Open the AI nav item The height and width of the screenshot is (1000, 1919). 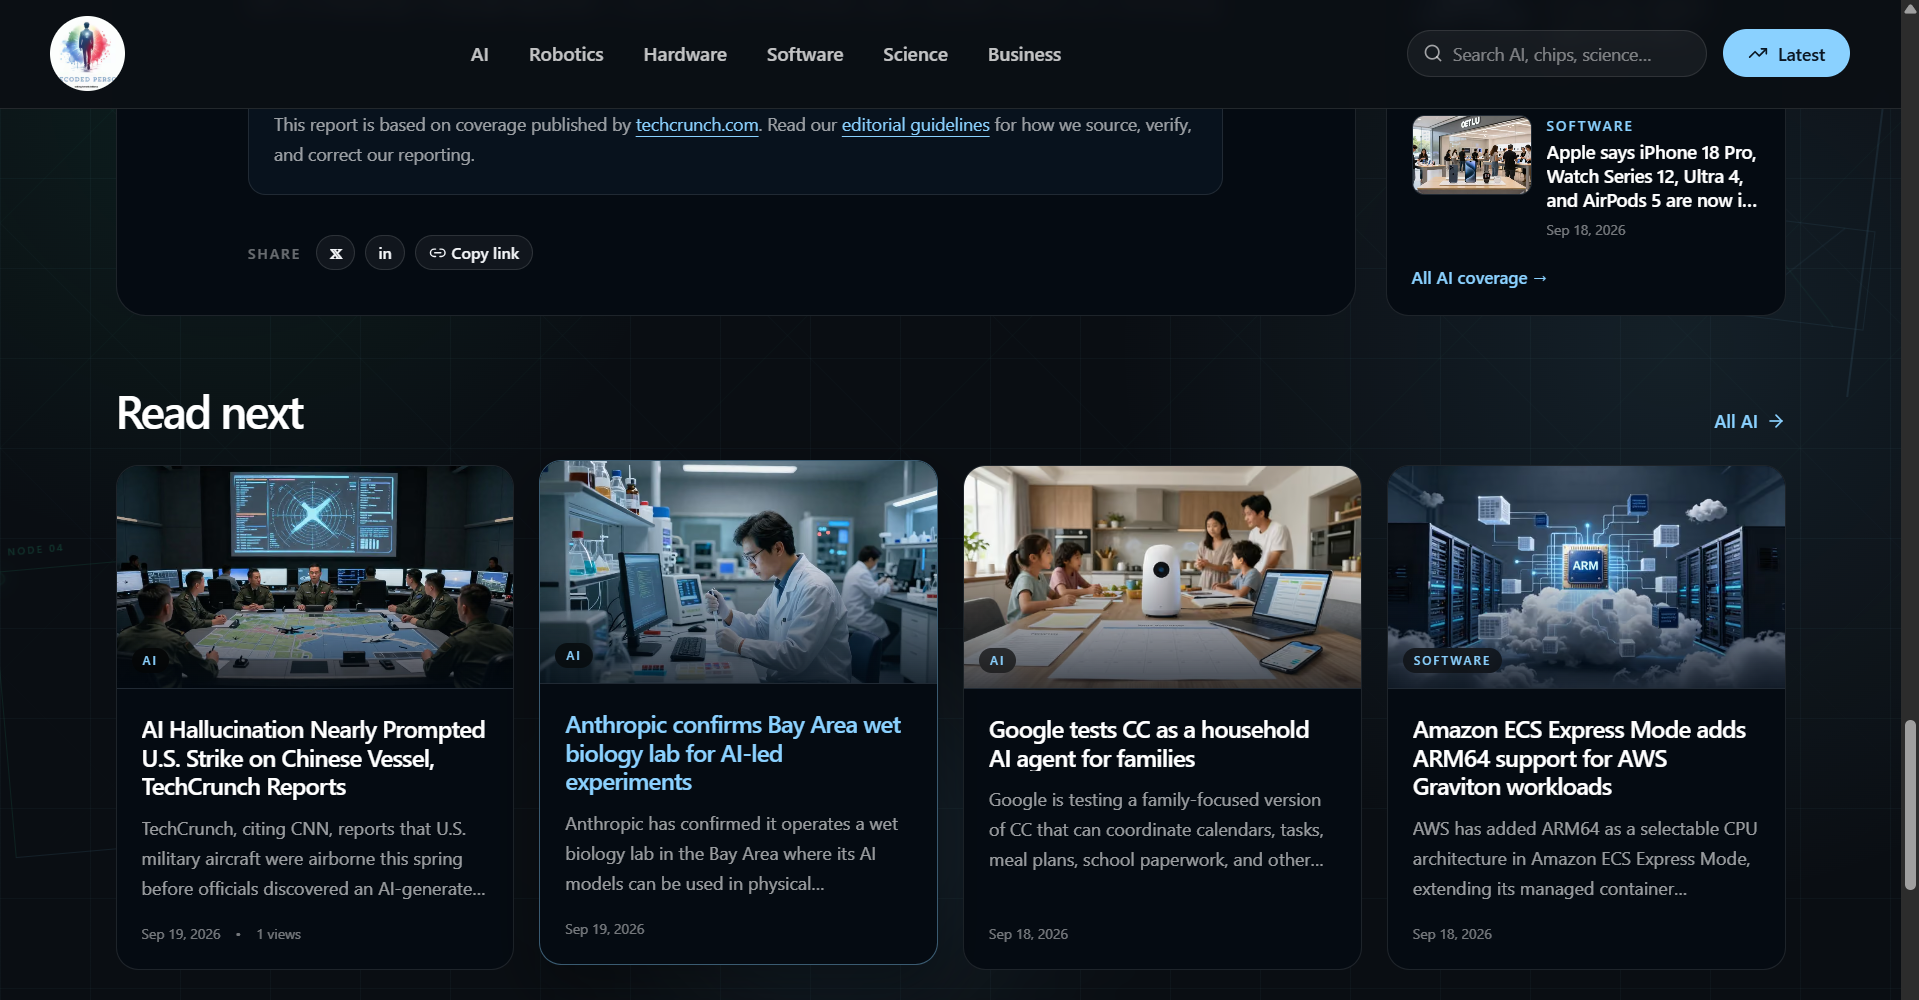click(x=480, y=54)
